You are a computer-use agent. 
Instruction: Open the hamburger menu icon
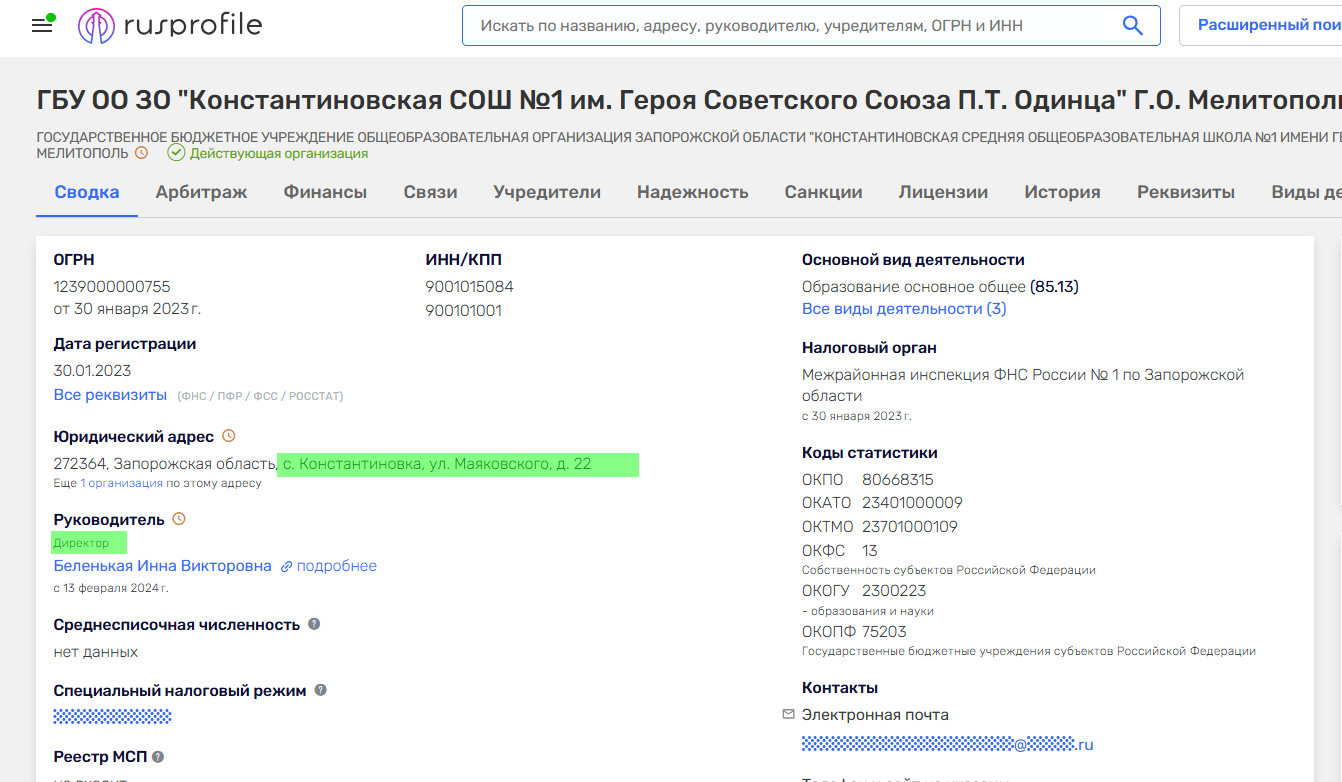42,26
